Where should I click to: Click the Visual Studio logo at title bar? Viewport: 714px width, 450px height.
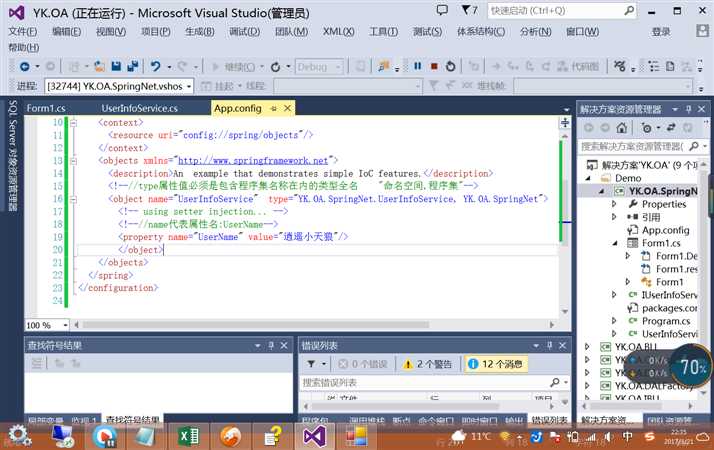16,13
